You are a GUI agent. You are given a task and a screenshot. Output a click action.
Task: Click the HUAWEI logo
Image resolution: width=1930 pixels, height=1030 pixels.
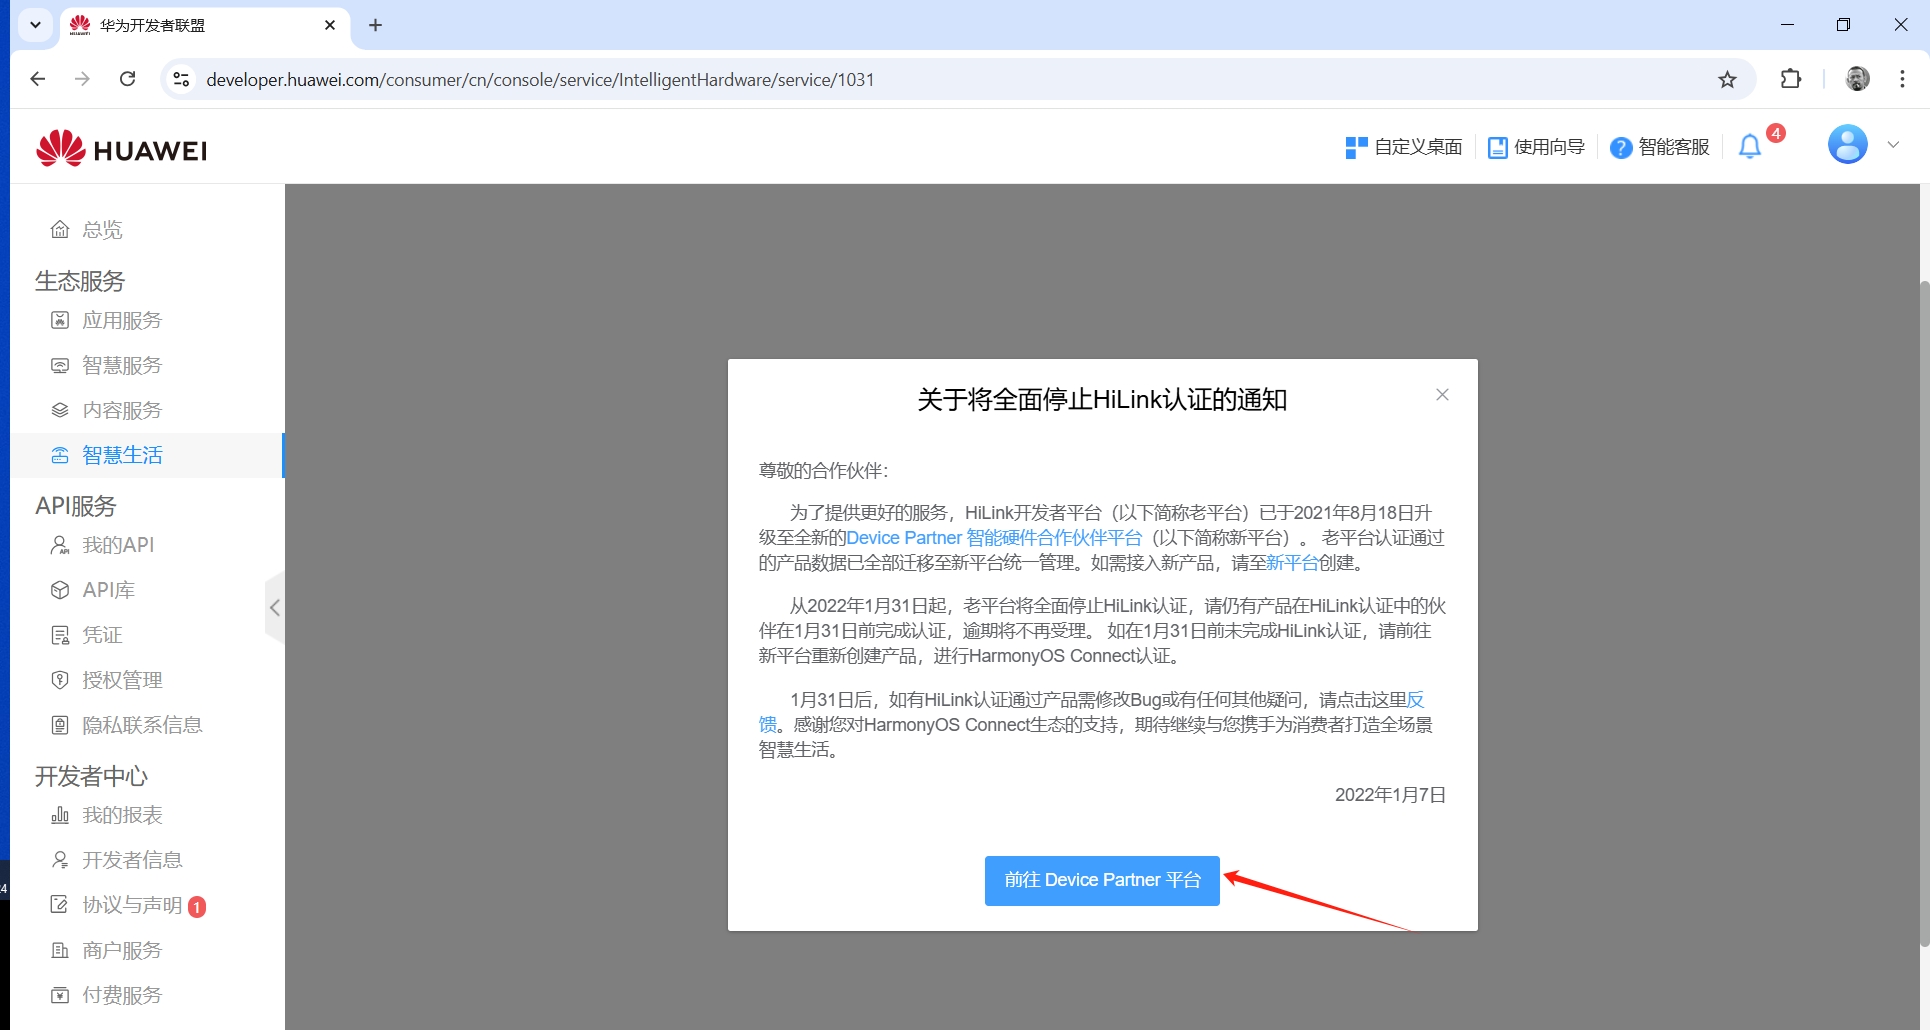pos(121,149)
